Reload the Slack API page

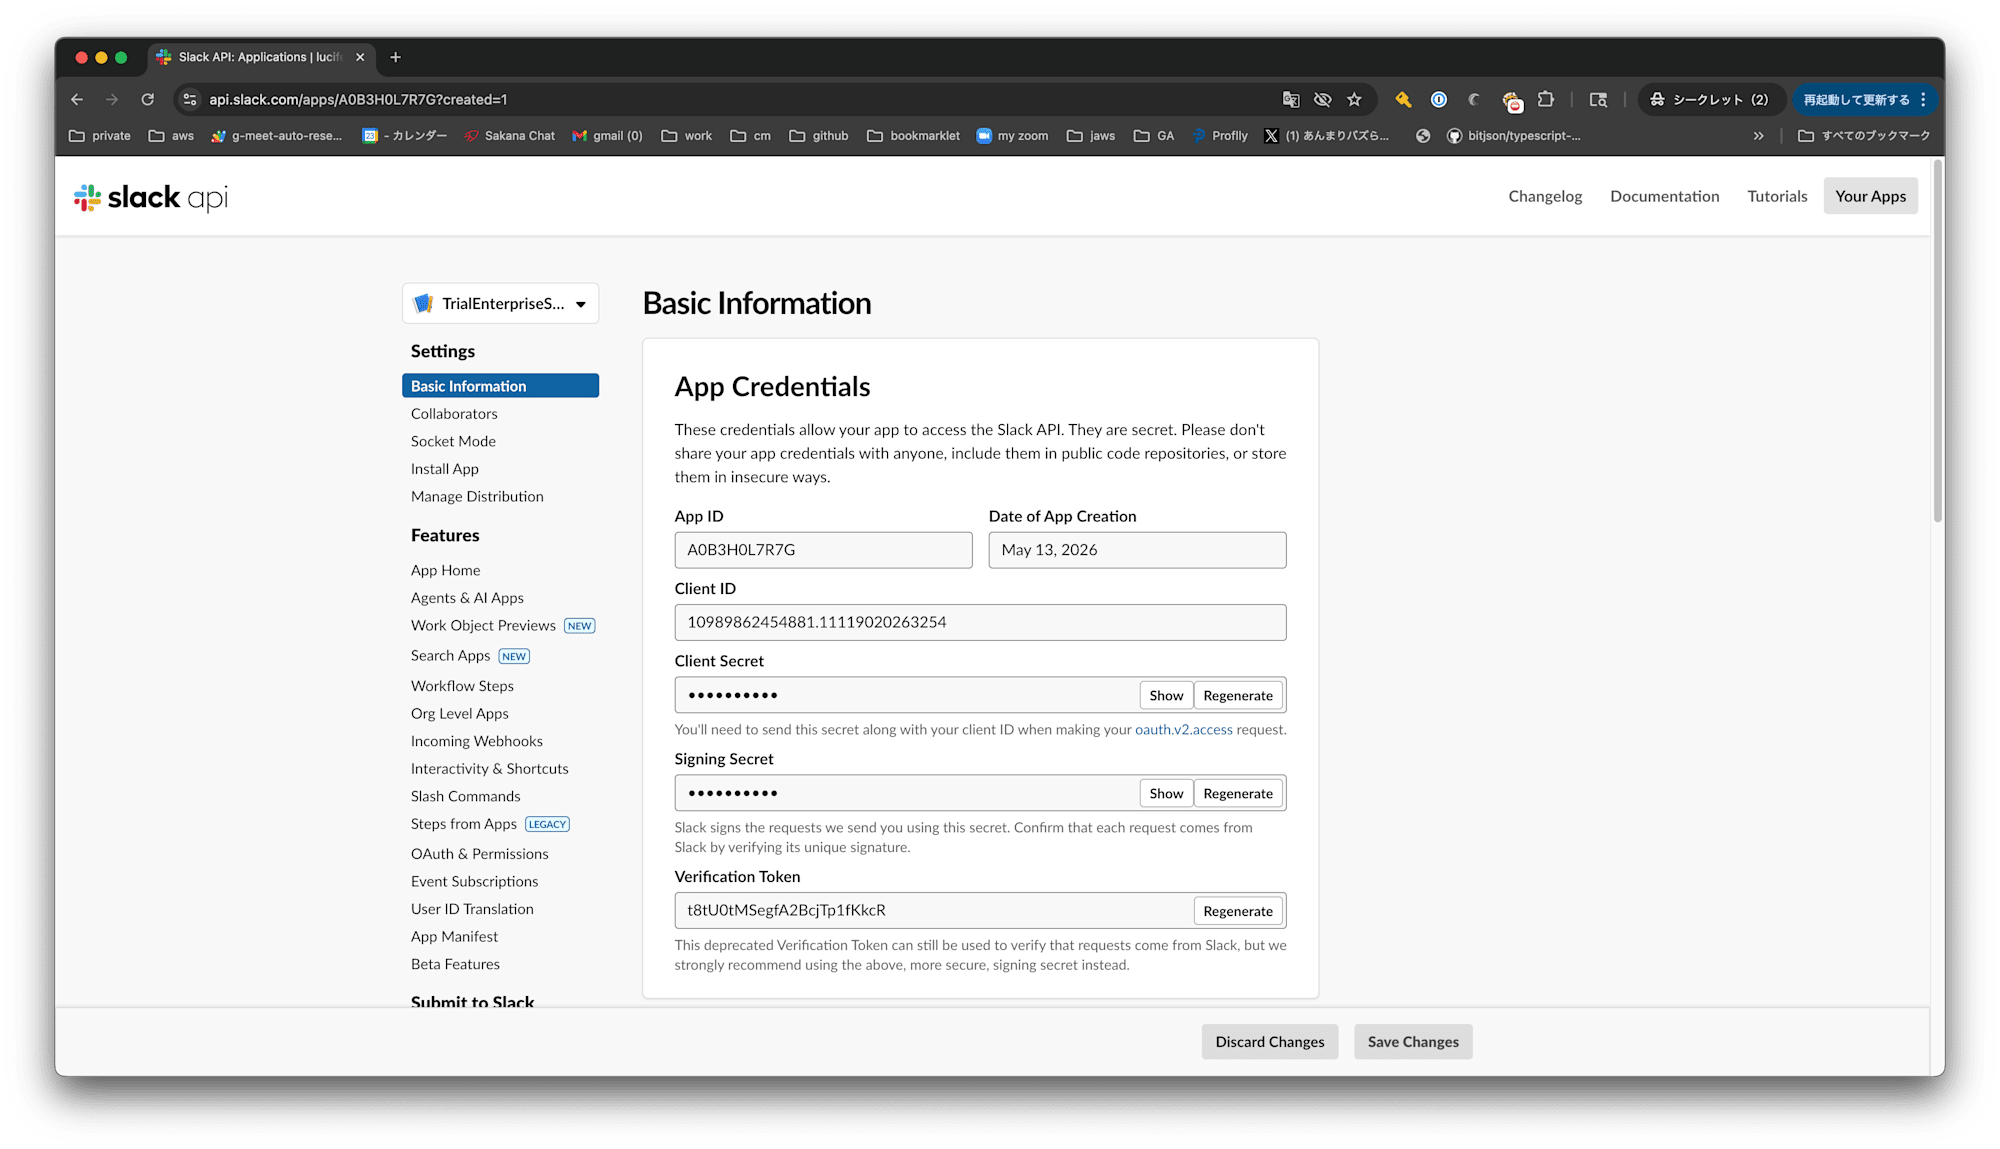click(x=148, y=100)
